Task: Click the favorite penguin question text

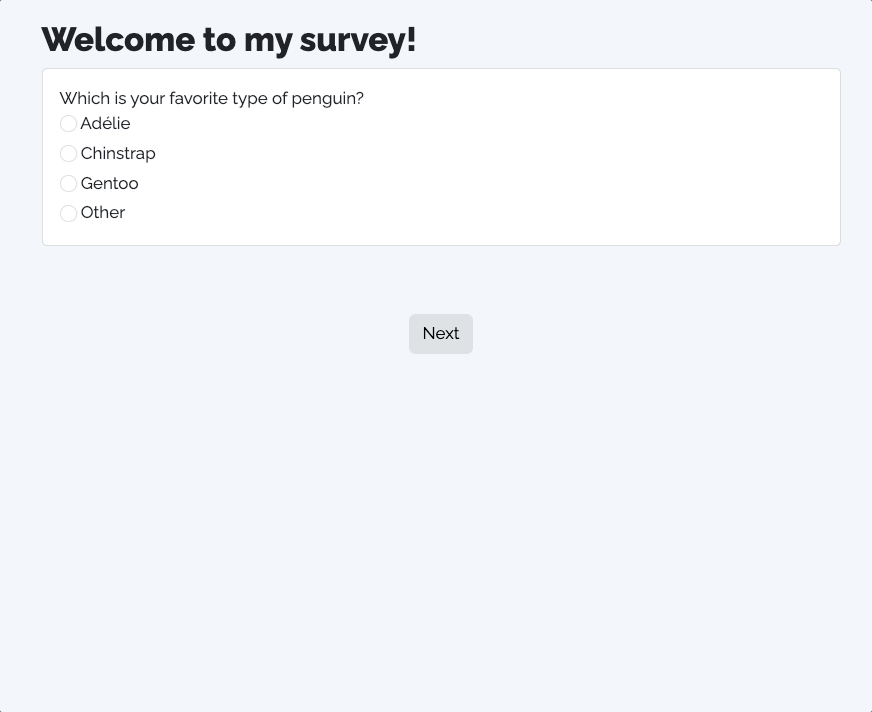Action: [211, 98]
